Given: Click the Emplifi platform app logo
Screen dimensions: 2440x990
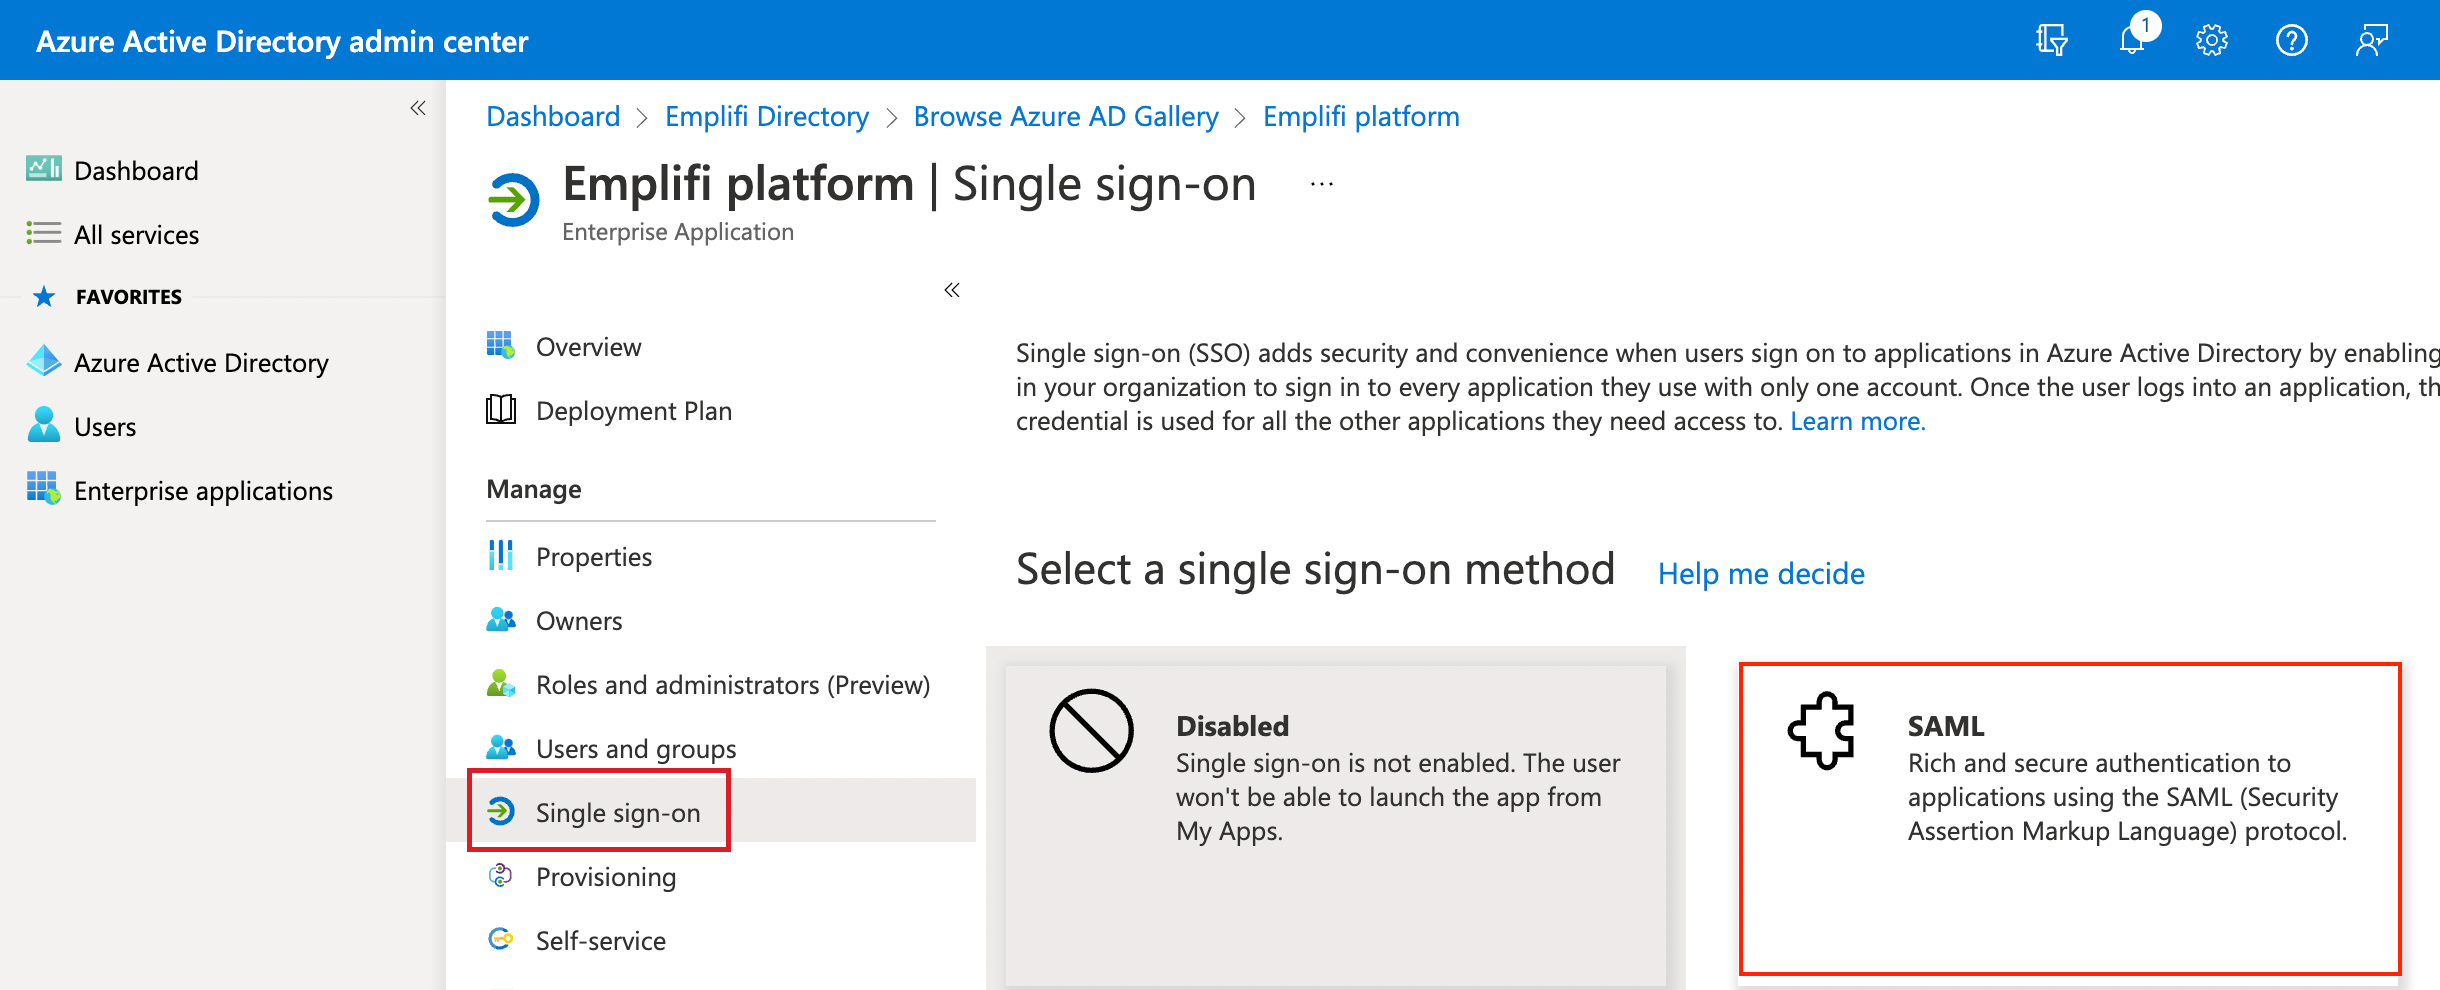Looking at the screenshot, I should point(514,200).
